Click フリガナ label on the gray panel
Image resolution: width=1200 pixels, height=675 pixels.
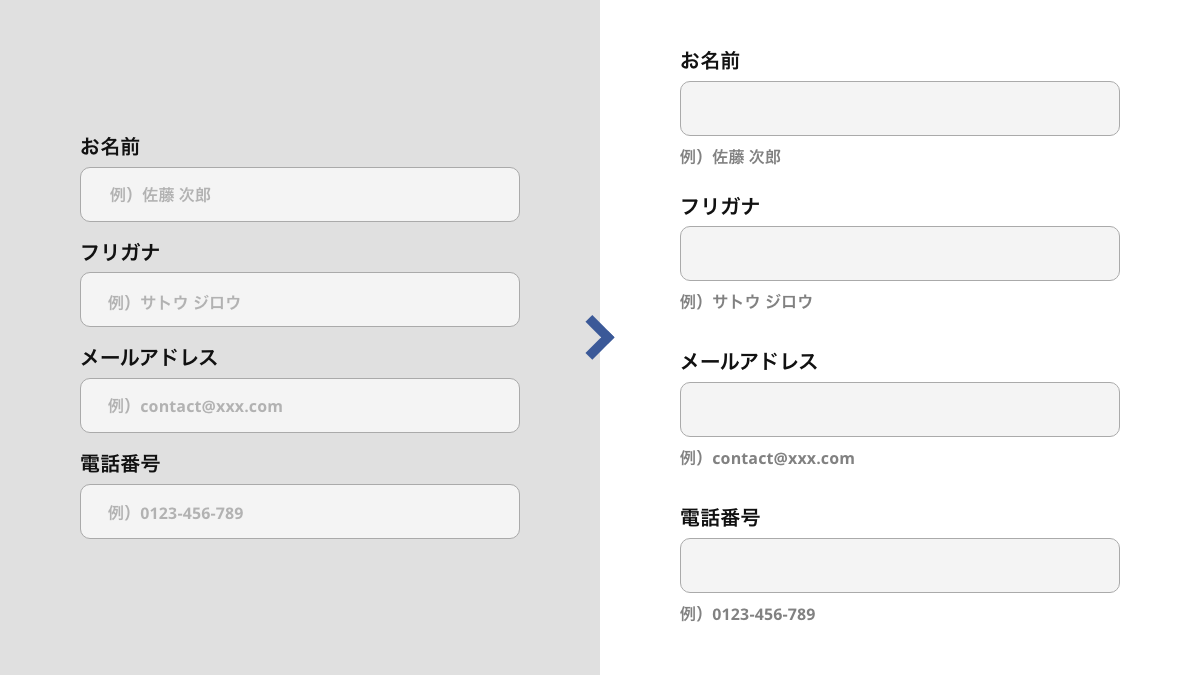click(120, 252)
